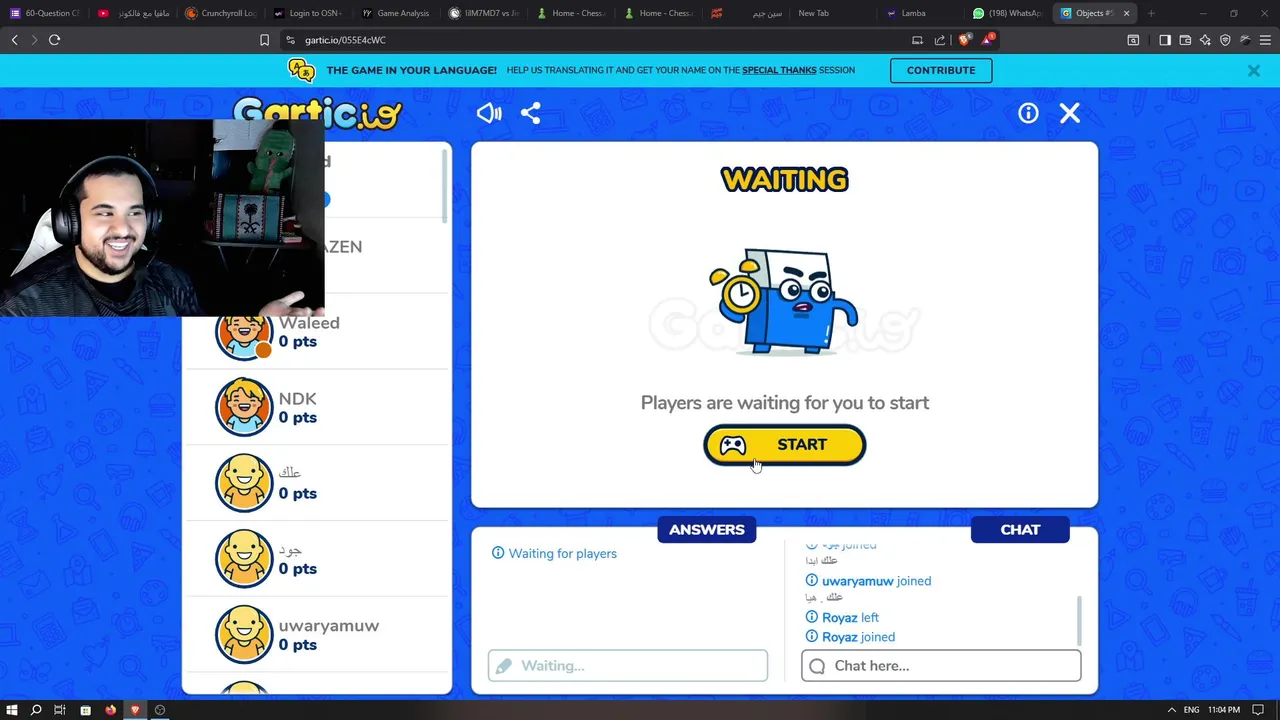This screenshot has height=720, width=1280.
Task: Click uwaryamuw's player avatar
Action: pyautogui.click(x=244, y=634)
